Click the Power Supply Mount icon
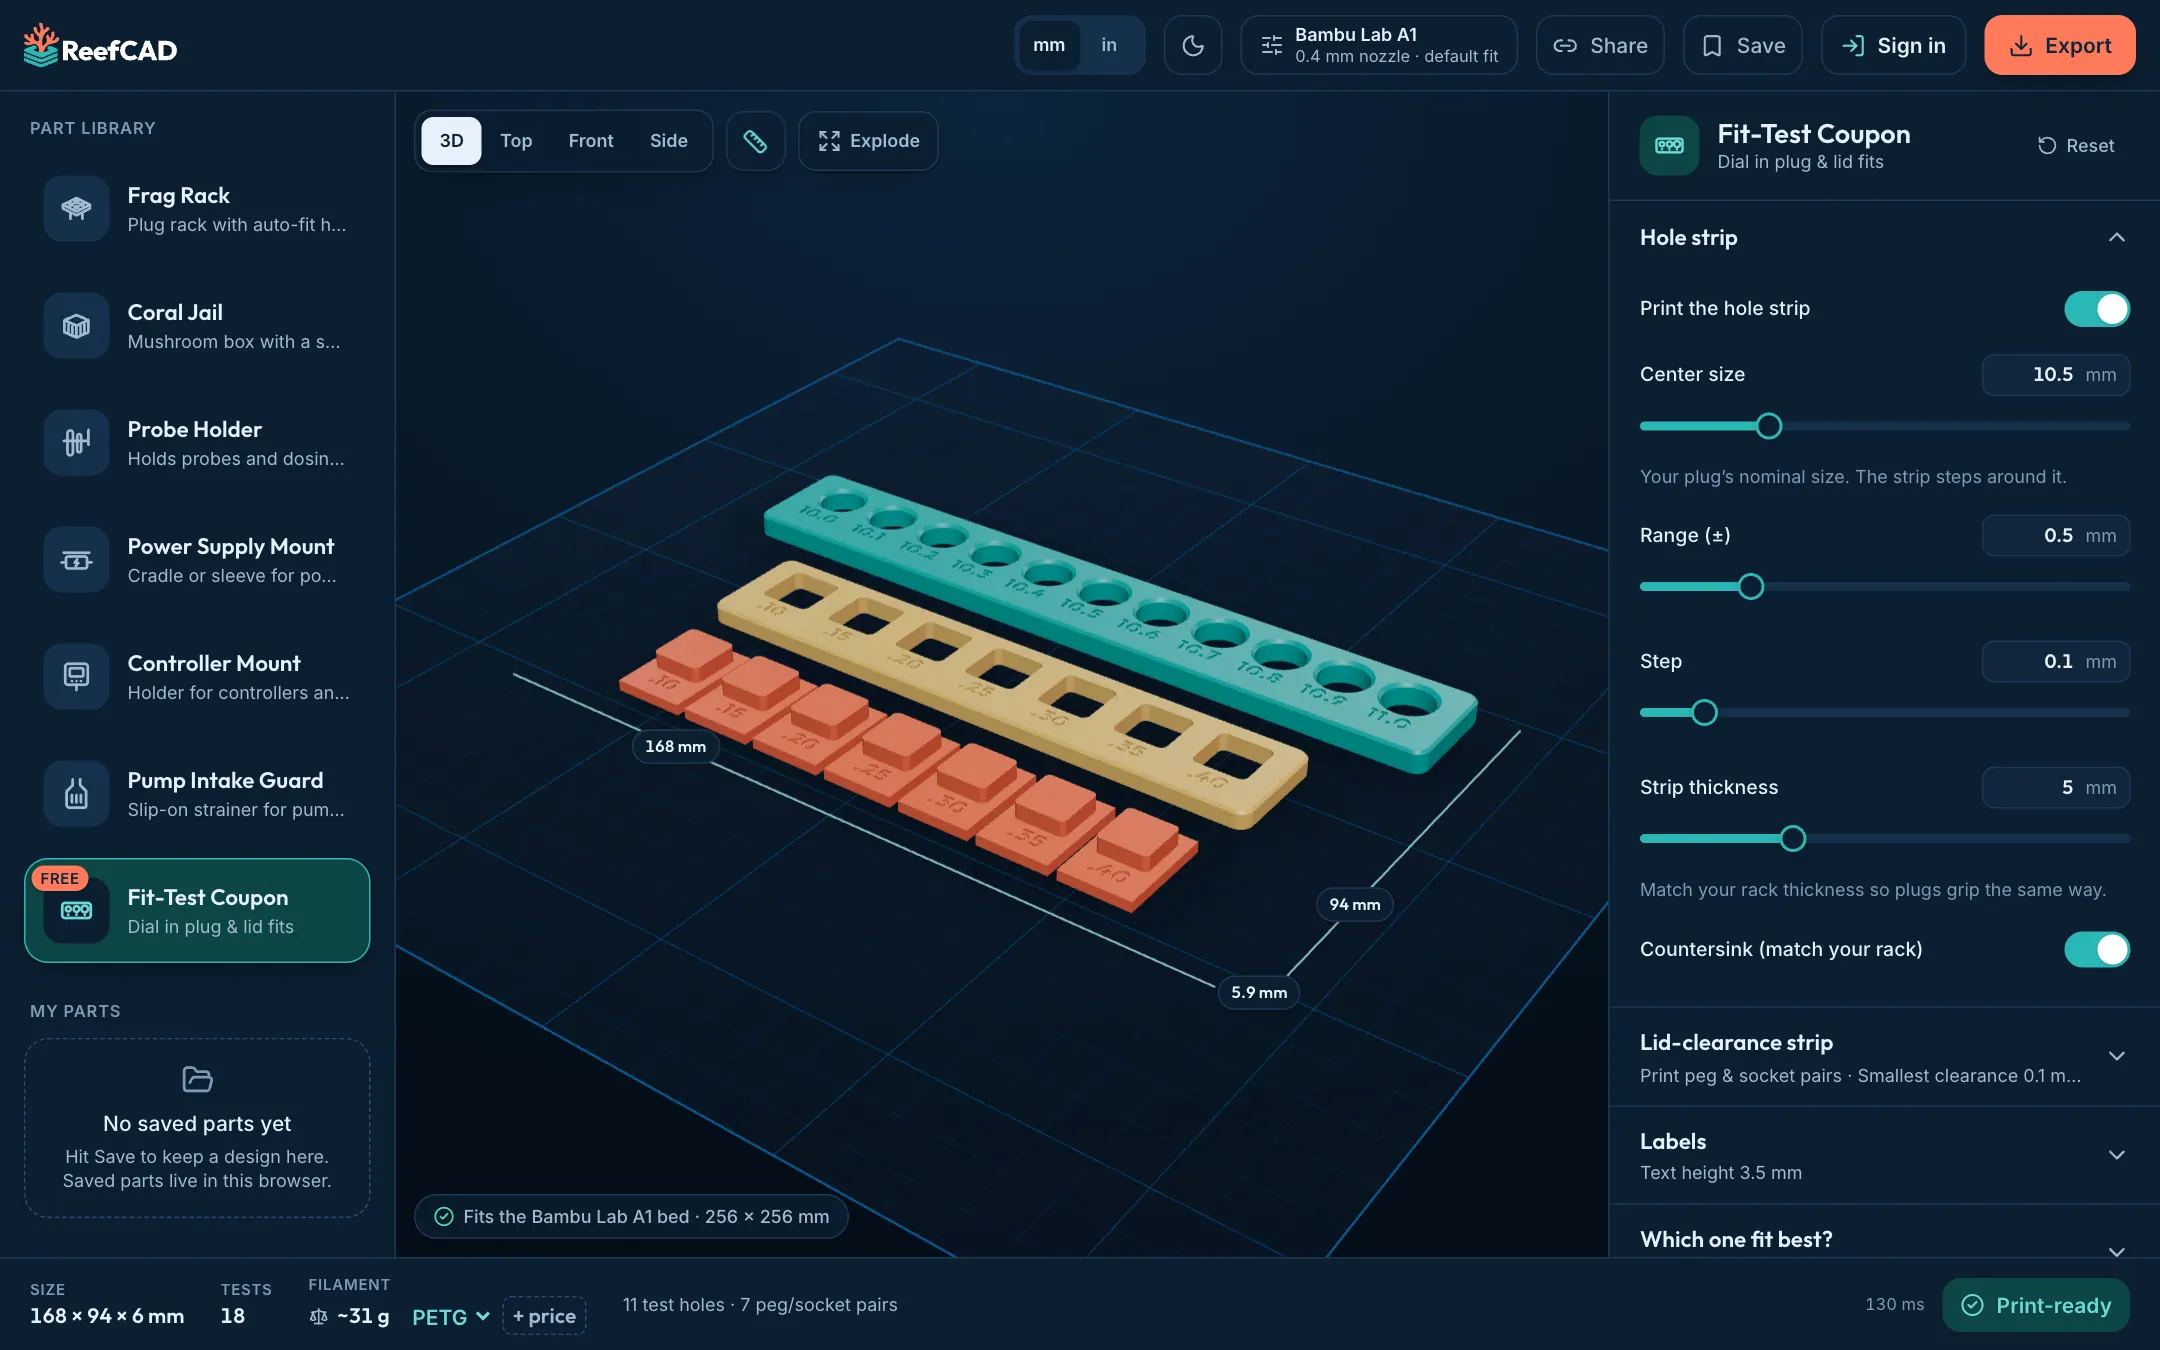The height and width of the screenshot is (1350, 2160). tap(76, 560)
